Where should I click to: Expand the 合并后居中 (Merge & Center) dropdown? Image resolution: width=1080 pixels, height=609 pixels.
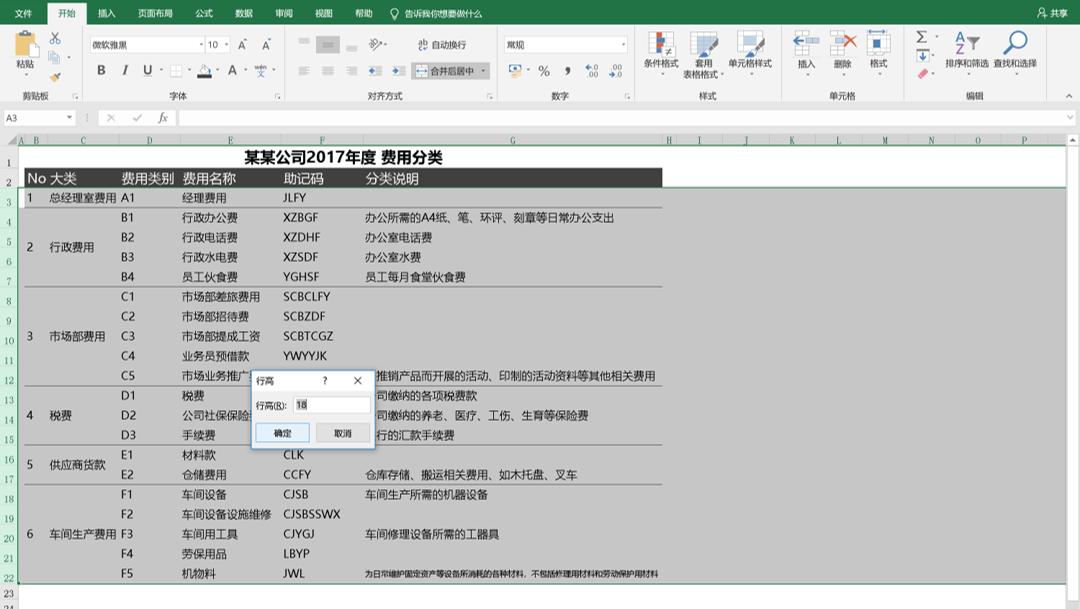[485, 70]
